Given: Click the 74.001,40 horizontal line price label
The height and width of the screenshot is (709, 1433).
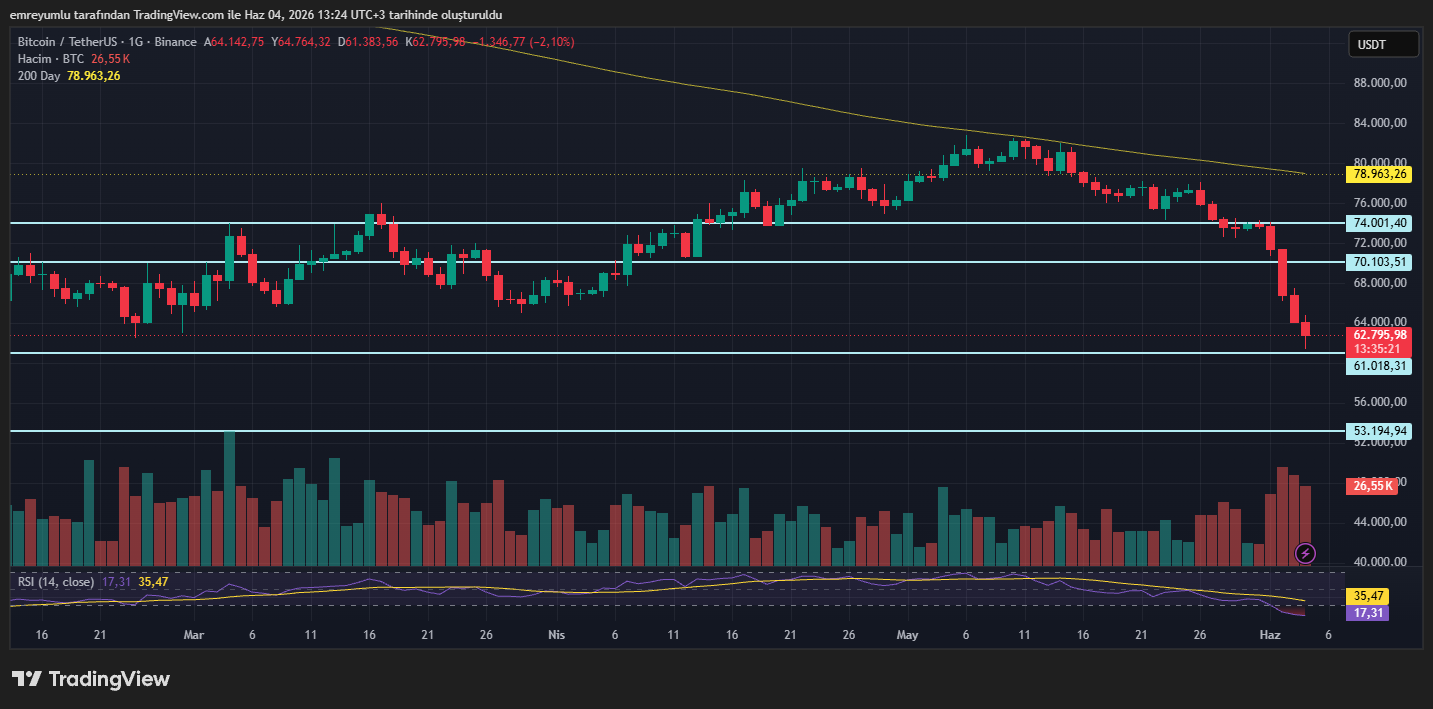Looking at the screenshot, I should pos(1381,223).
